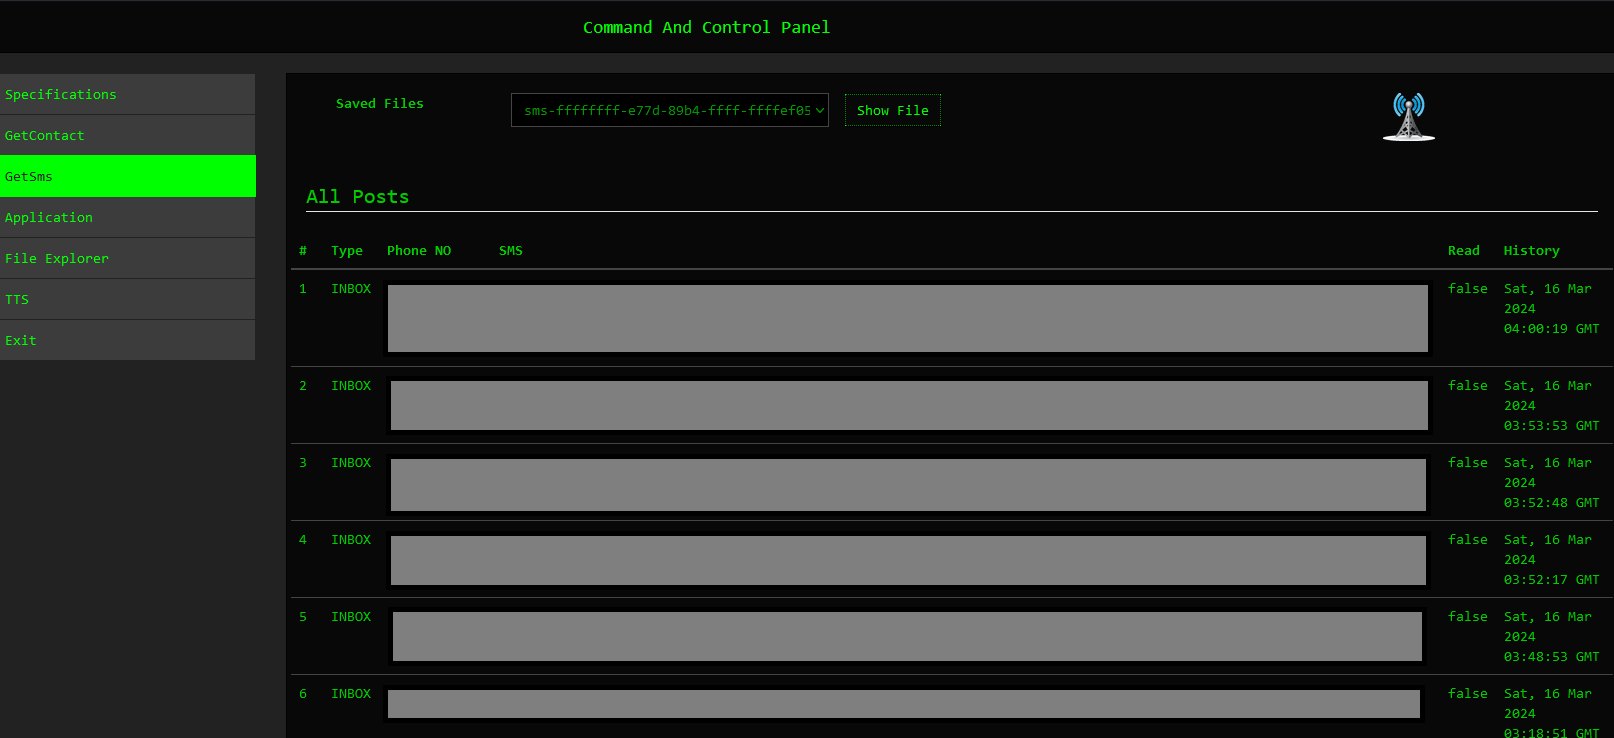Click the Show File button
1614x738 pixels.
(x=893, y=110)
